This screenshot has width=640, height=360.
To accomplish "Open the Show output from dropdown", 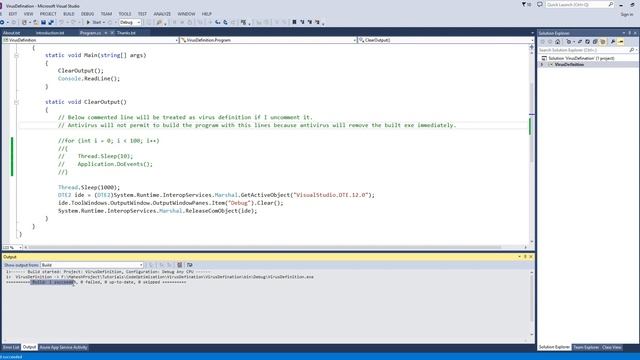I will (92, 265).
